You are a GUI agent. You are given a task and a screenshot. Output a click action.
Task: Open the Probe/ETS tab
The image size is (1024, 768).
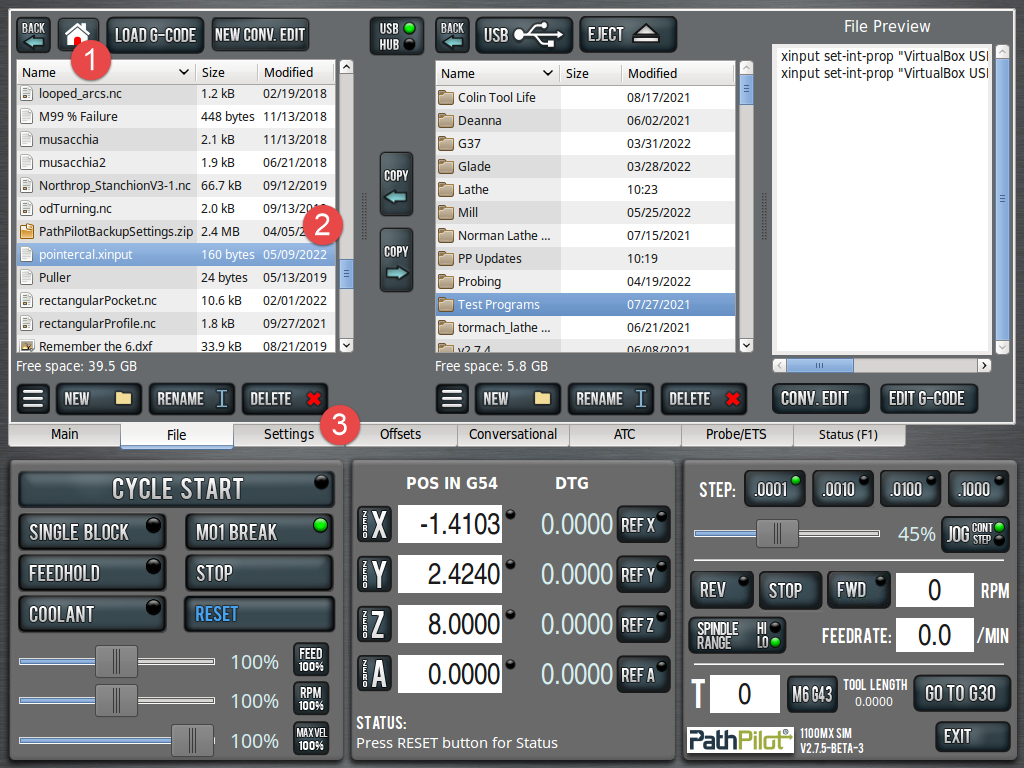tap(736, 435)
